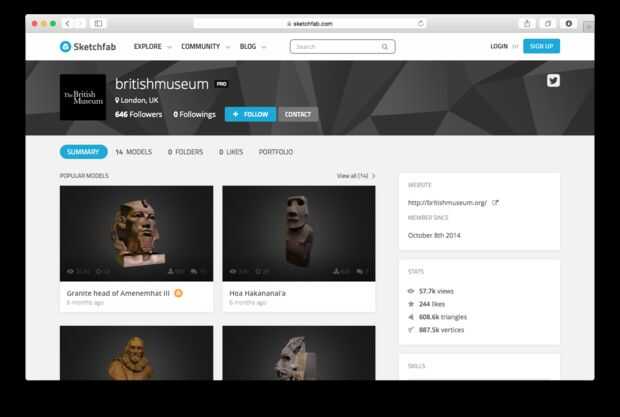Go back with Safari back arrow
Screen dimensions: 620x417
click(68, 24)
